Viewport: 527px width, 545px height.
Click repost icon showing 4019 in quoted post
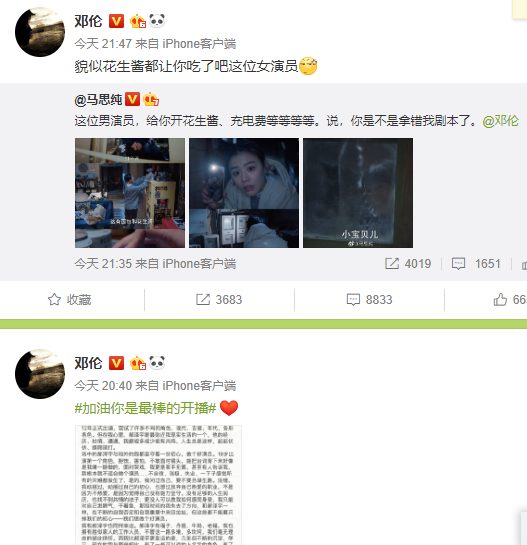pyautogui.click(x=392, y=263)
